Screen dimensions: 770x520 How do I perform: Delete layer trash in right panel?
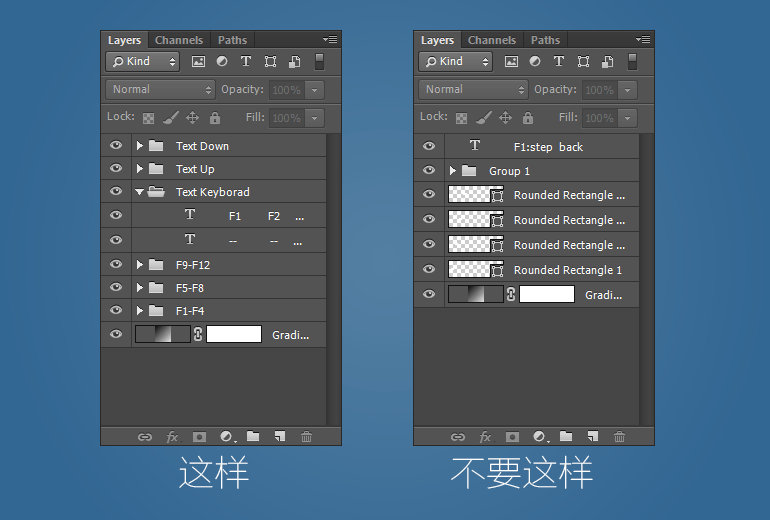[619, 436]
